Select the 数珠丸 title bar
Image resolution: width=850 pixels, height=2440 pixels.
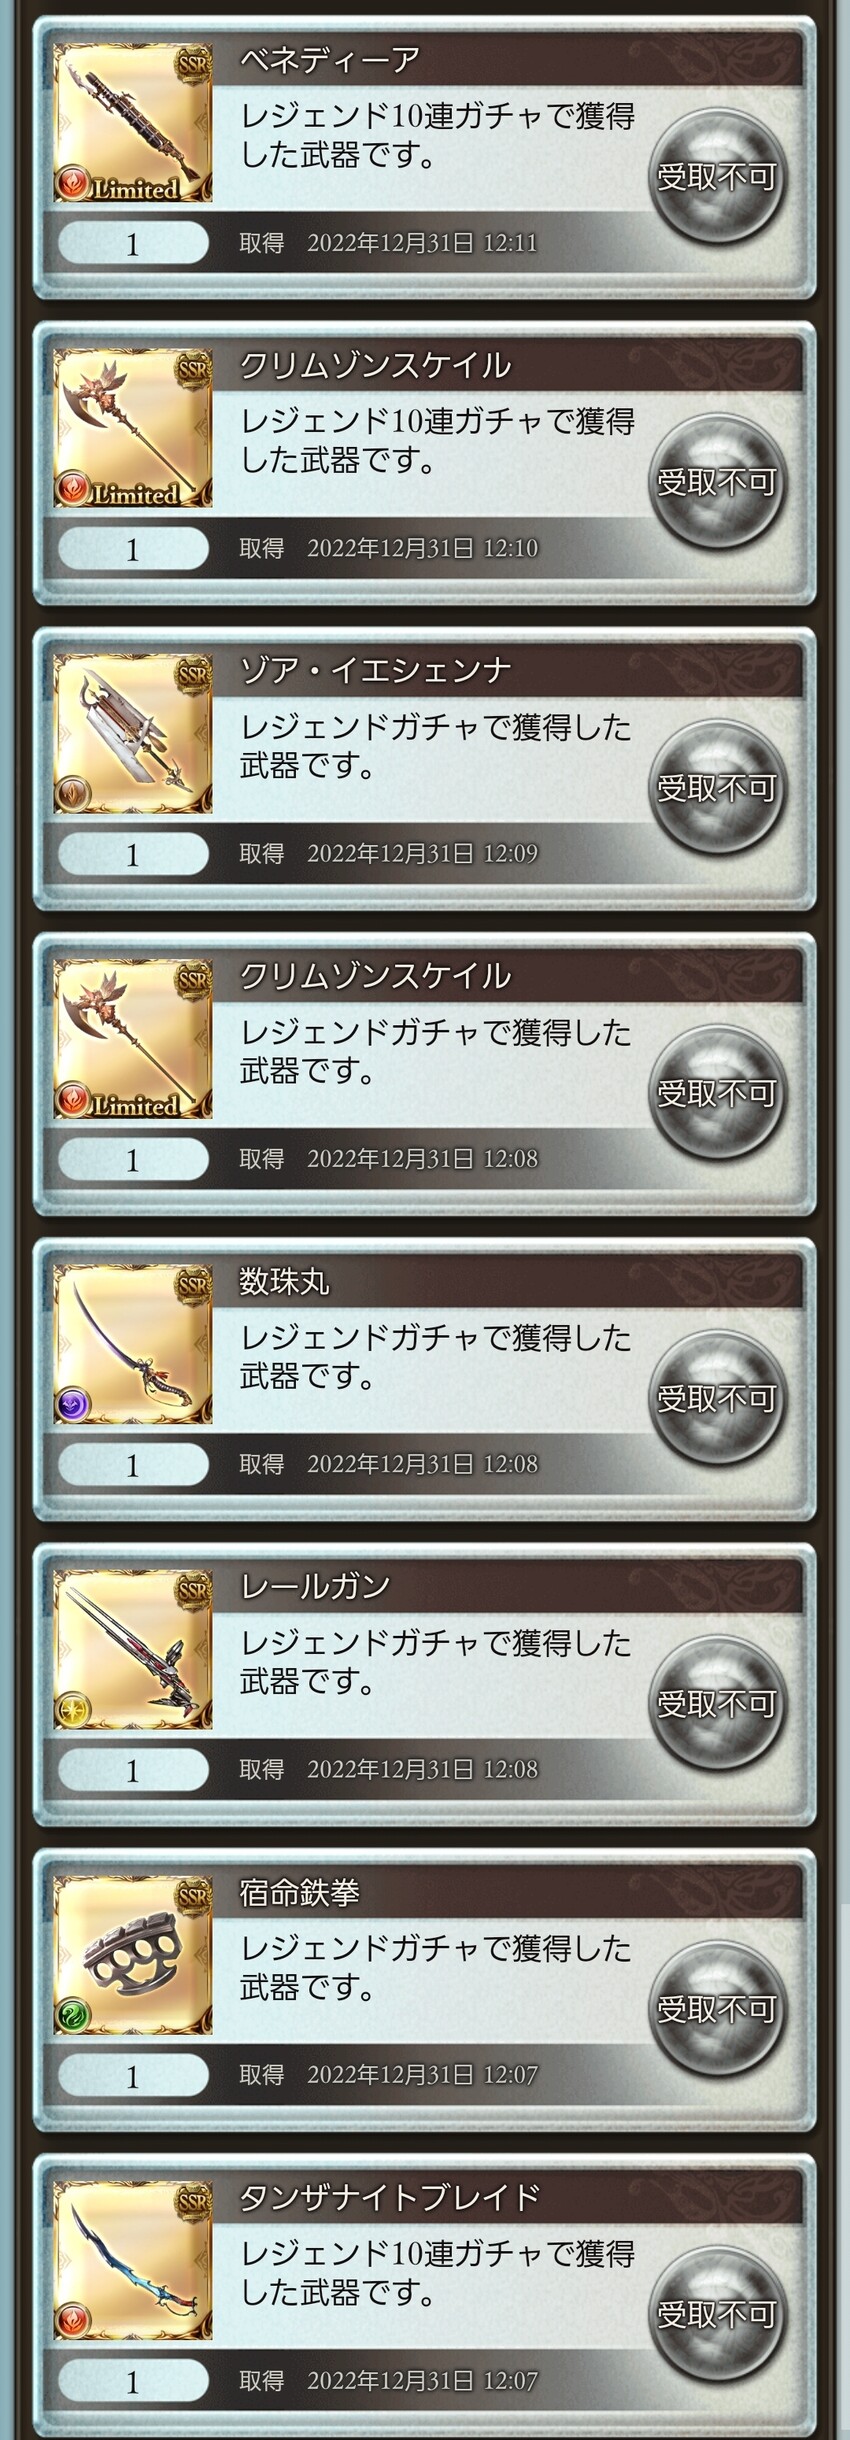pos(510,1281)
